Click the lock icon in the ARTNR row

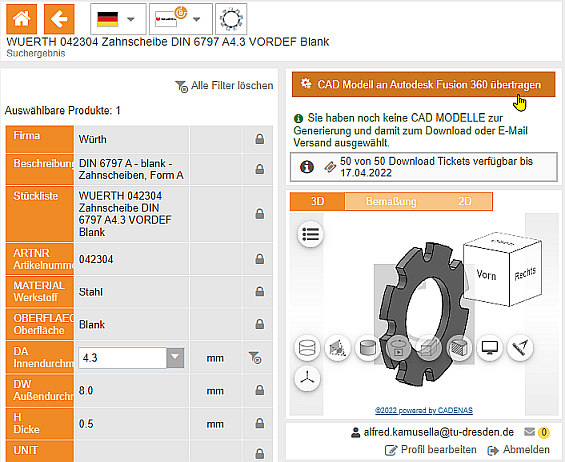(x=259, y=259)
